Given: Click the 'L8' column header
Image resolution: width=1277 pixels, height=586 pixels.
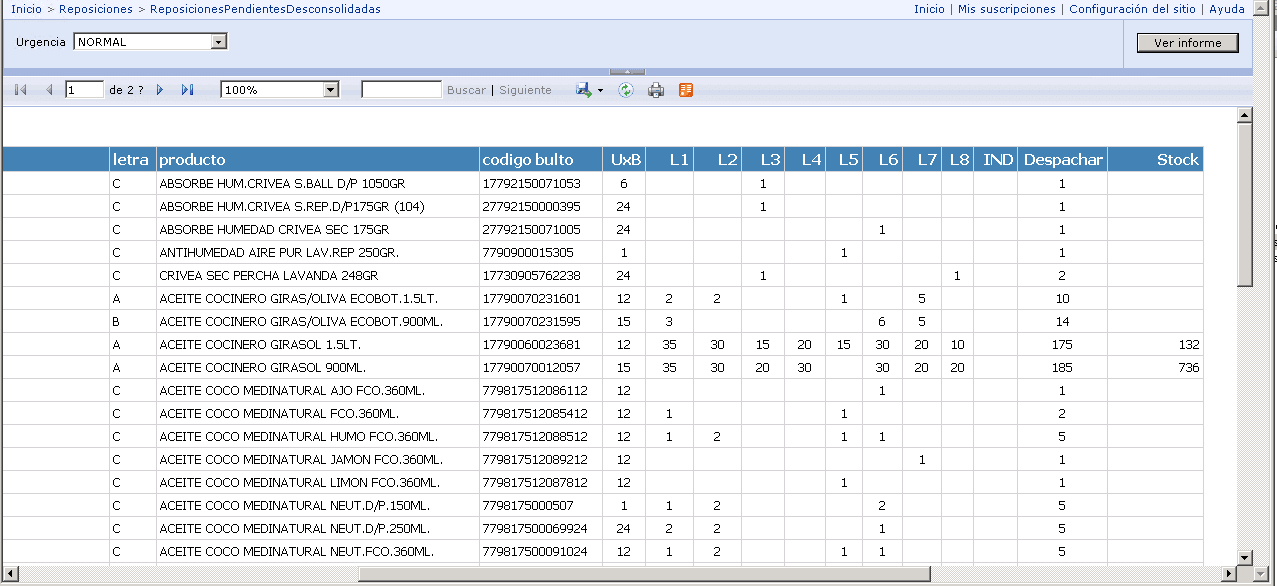Looking at the screenshot, I should 957,160.
